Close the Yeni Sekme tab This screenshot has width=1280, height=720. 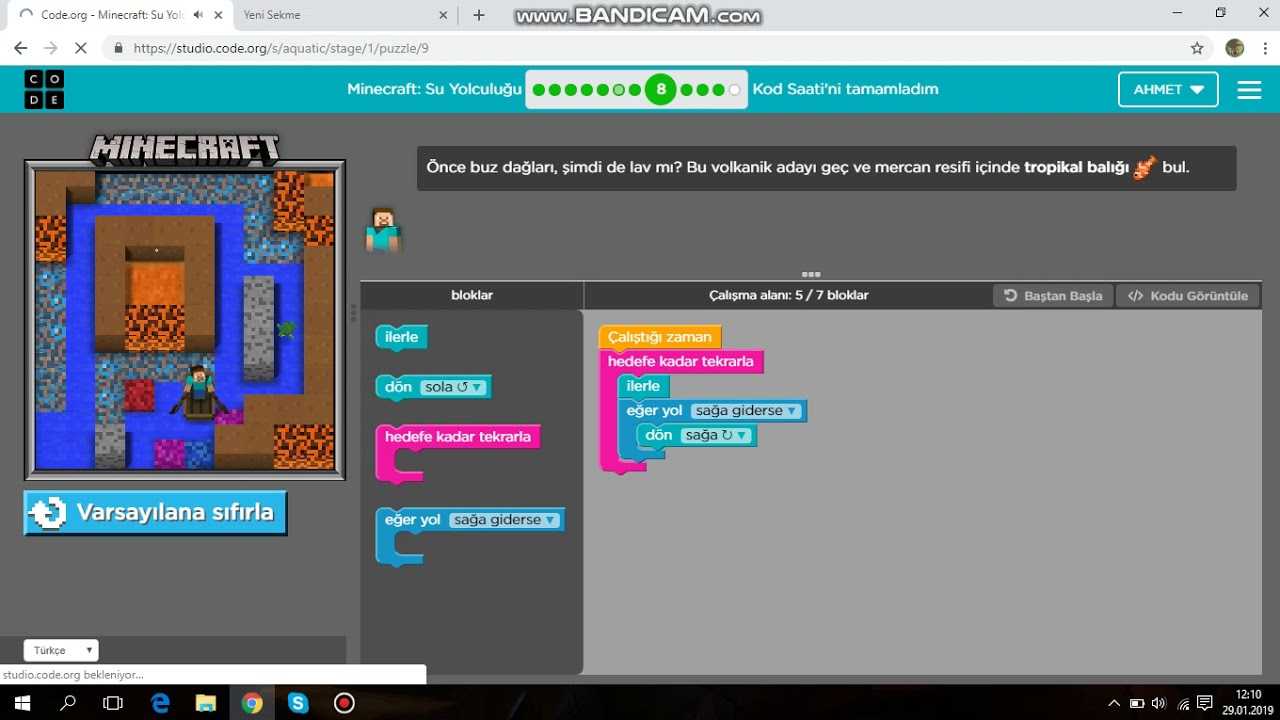pyautogui.click(x=444, y=15)
